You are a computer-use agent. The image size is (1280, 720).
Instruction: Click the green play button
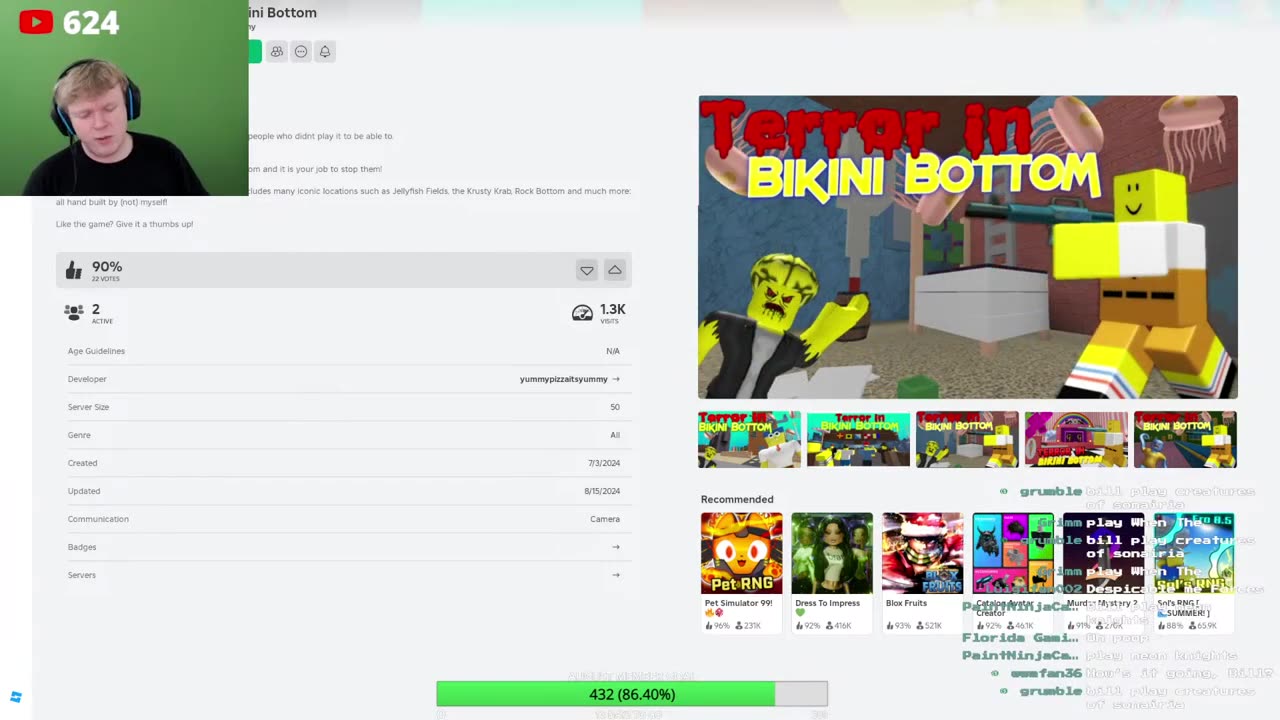coord(255,52)
